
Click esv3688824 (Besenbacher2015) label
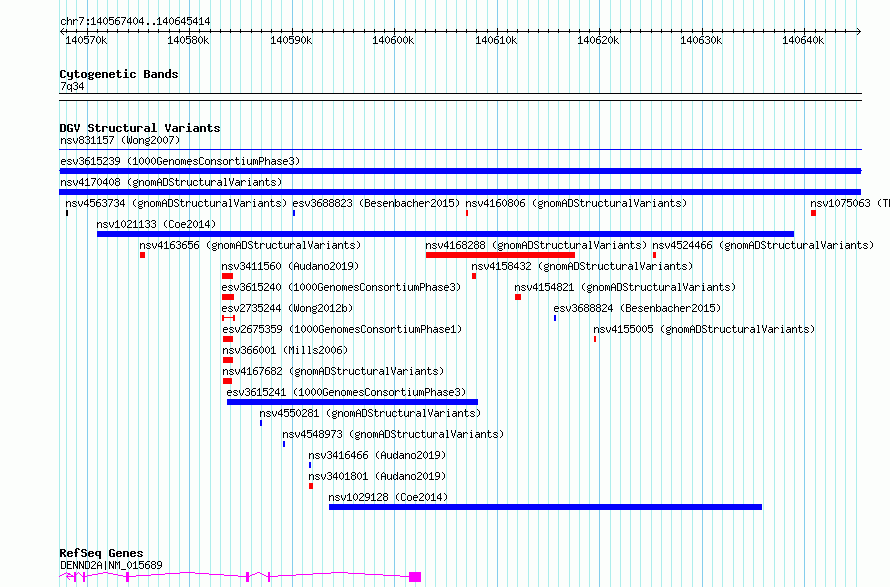click(x=637, y=308)
